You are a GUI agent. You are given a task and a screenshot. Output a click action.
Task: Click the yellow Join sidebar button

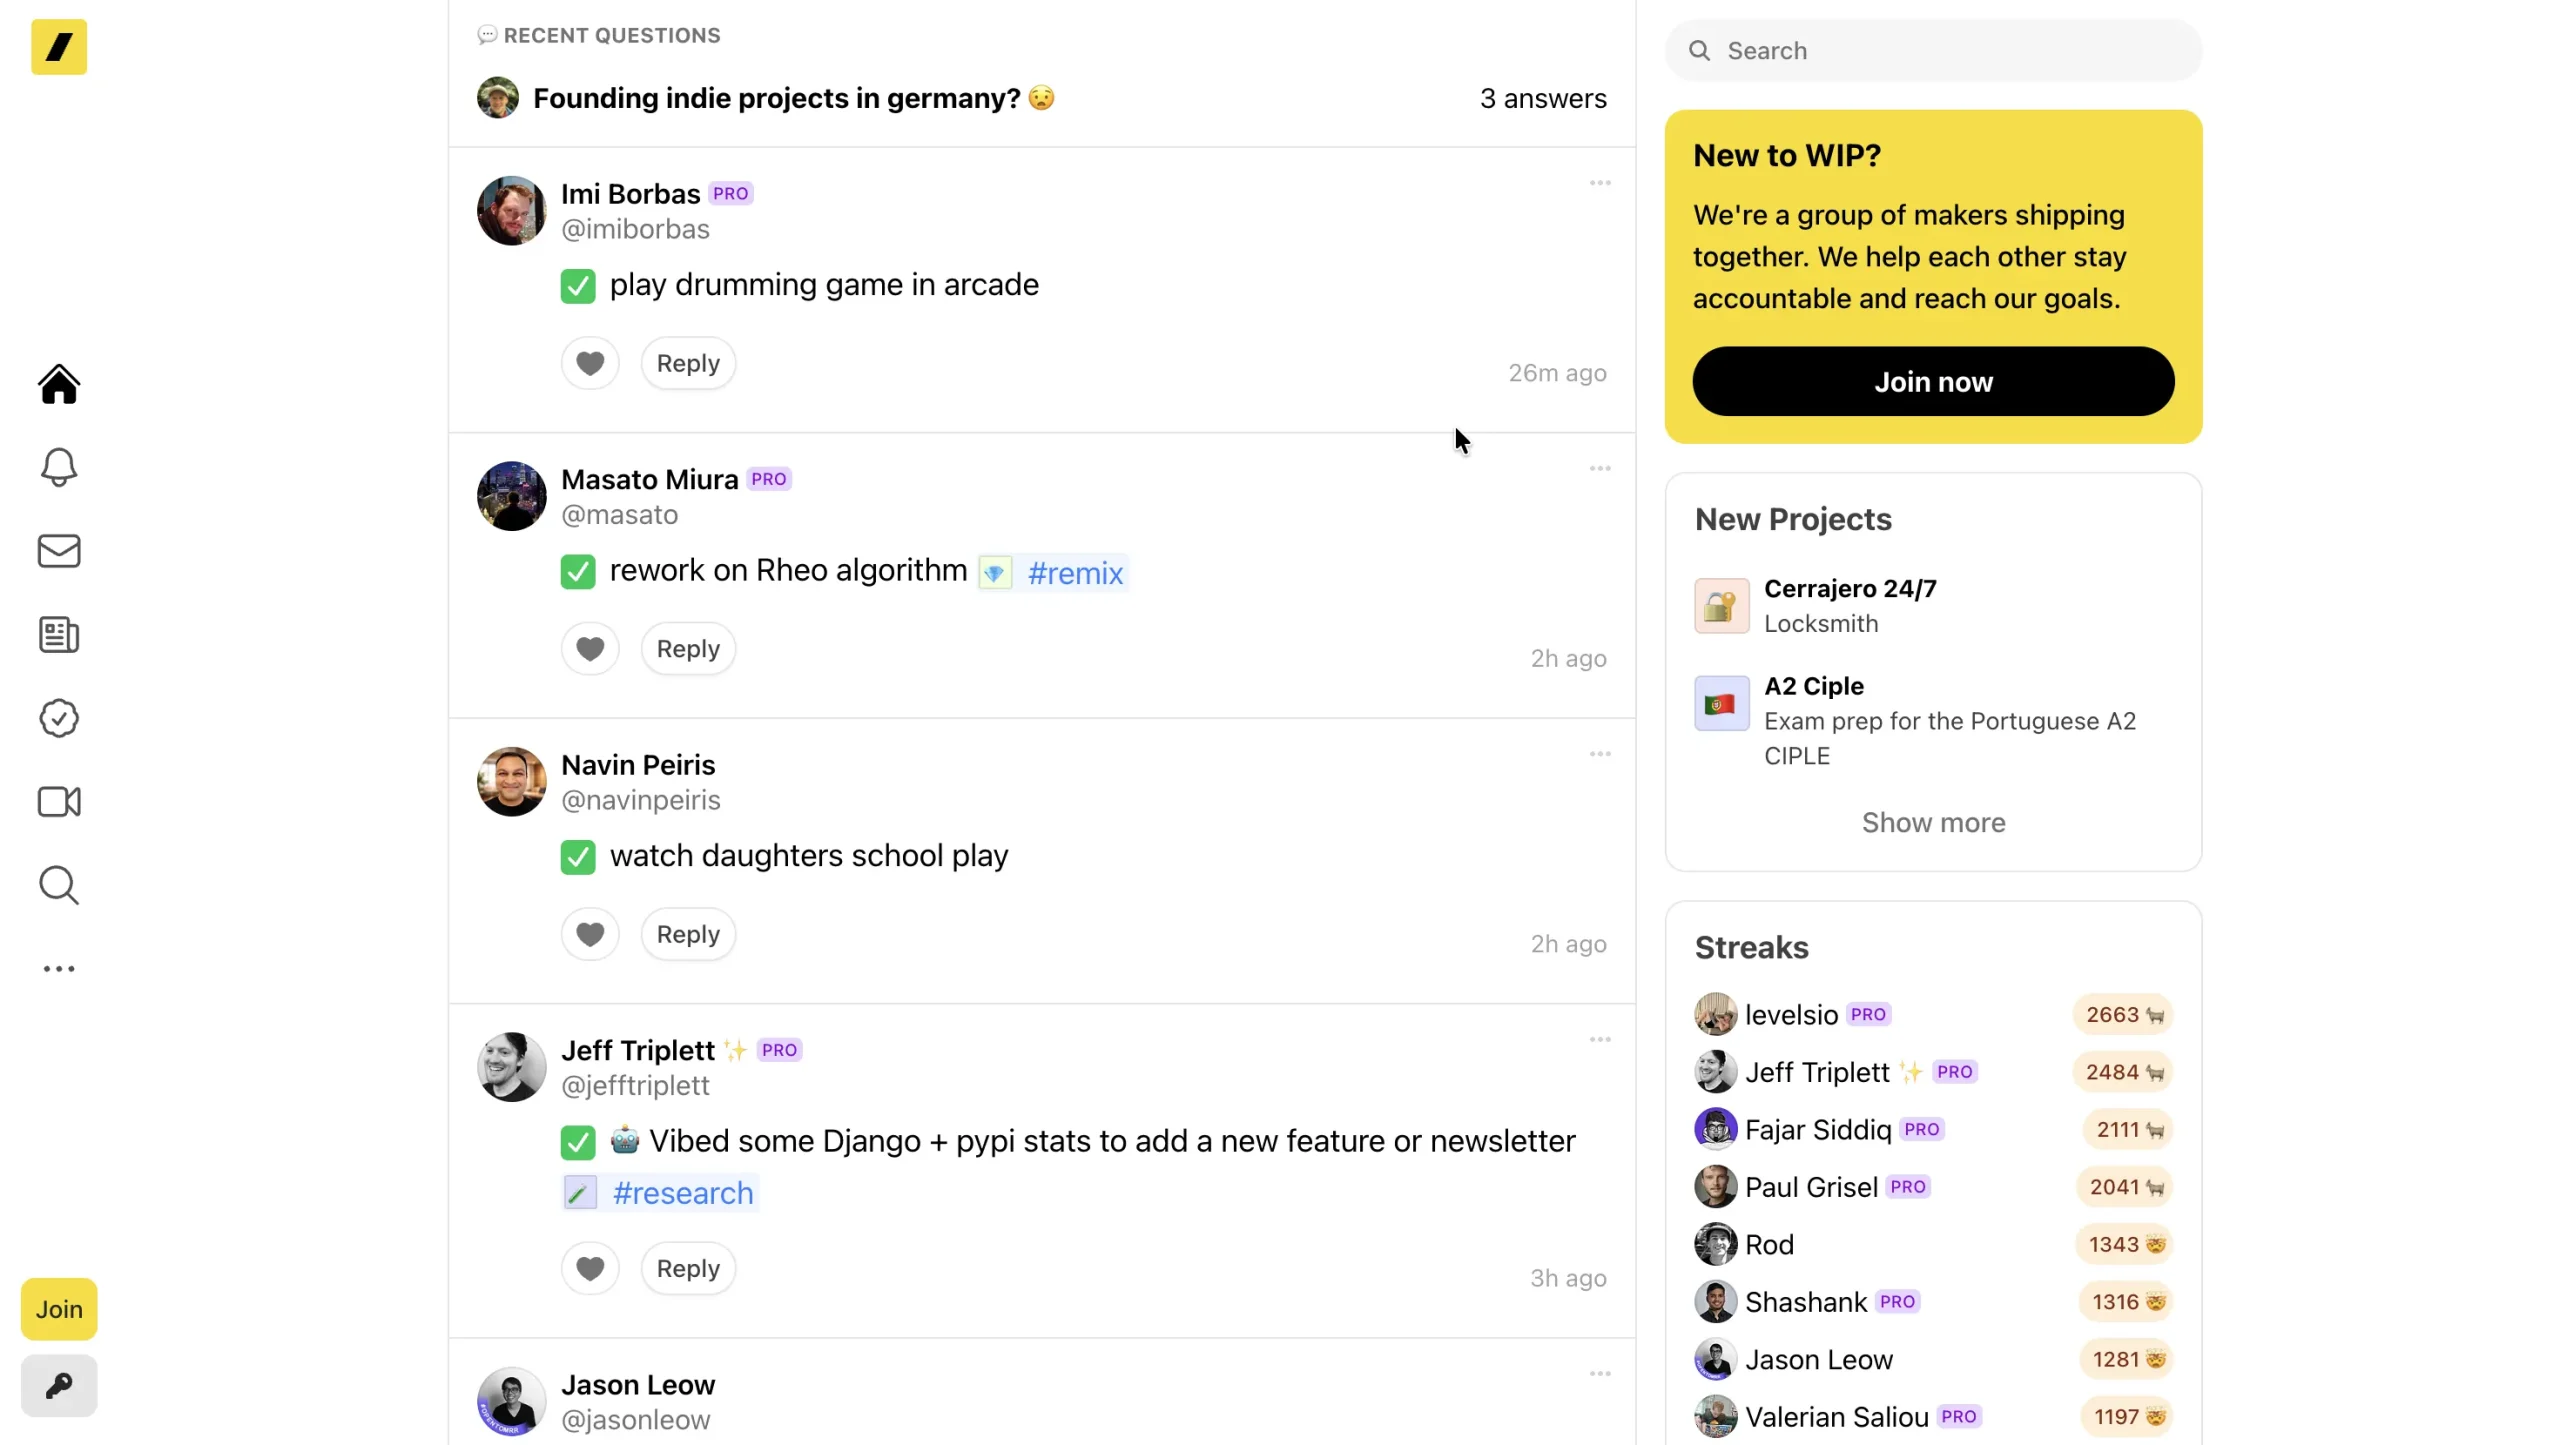pyautogui.click(x=59, y=1309)
